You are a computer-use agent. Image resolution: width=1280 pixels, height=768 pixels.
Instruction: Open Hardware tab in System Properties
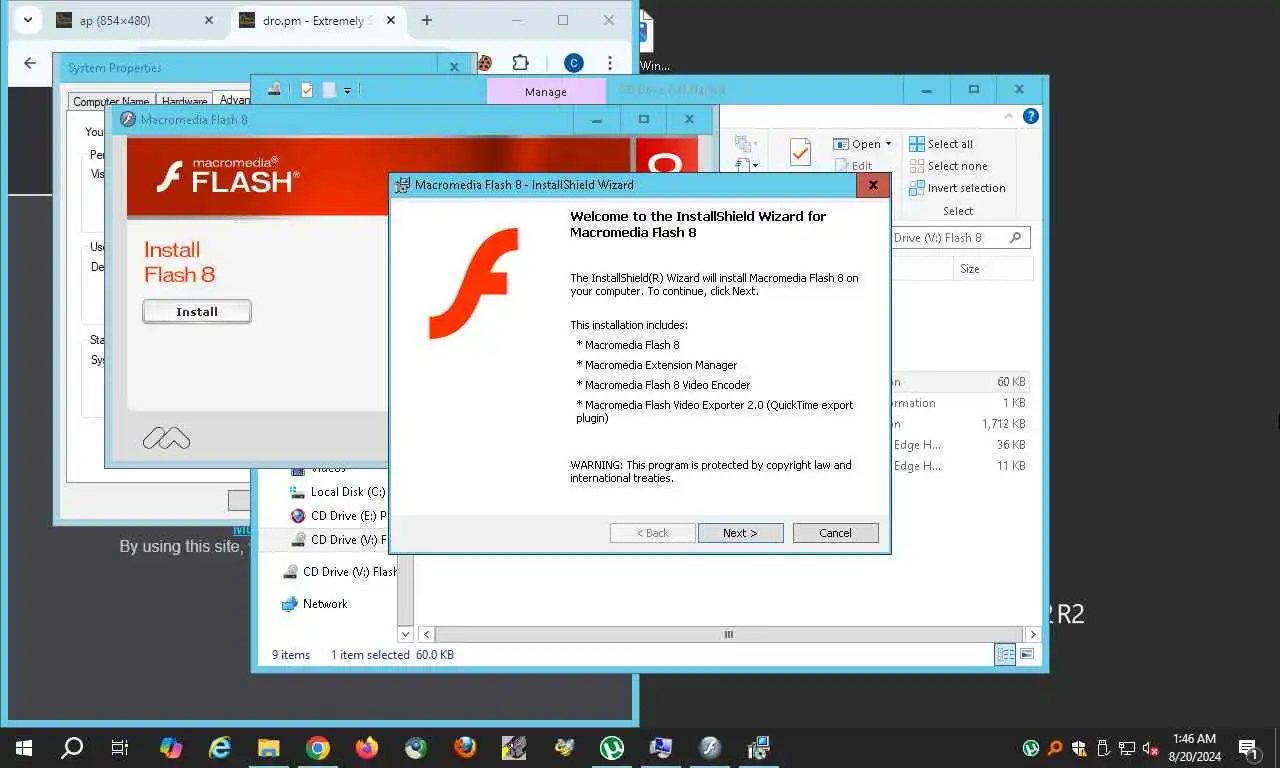click(184, 101)
